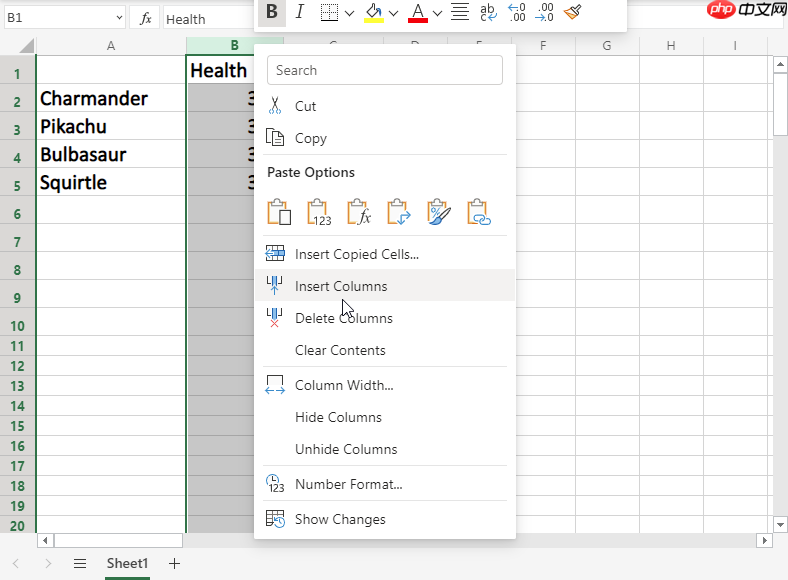Choose Insert Copied Cells…
Screen dimensions: 788x580
385,254
